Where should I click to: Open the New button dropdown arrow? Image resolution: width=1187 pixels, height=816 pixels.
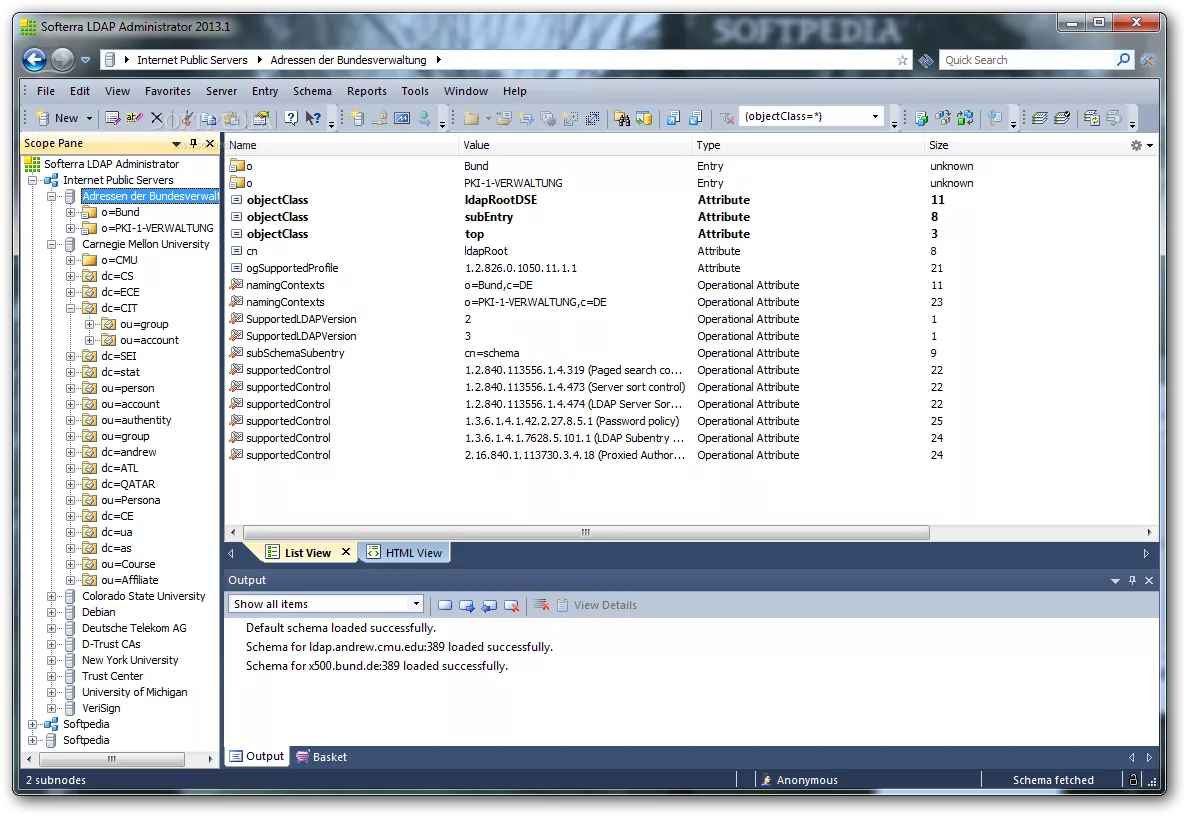[89, 118]
